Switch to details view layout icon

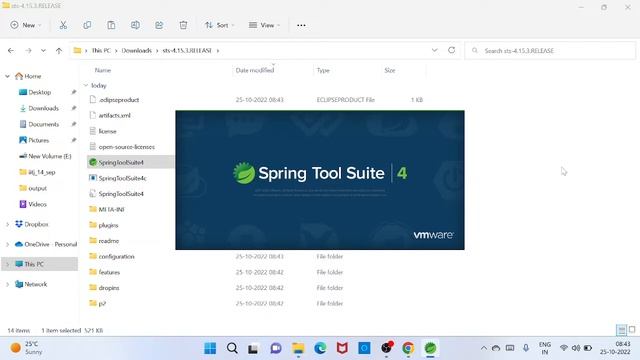[x=621, y=330]
